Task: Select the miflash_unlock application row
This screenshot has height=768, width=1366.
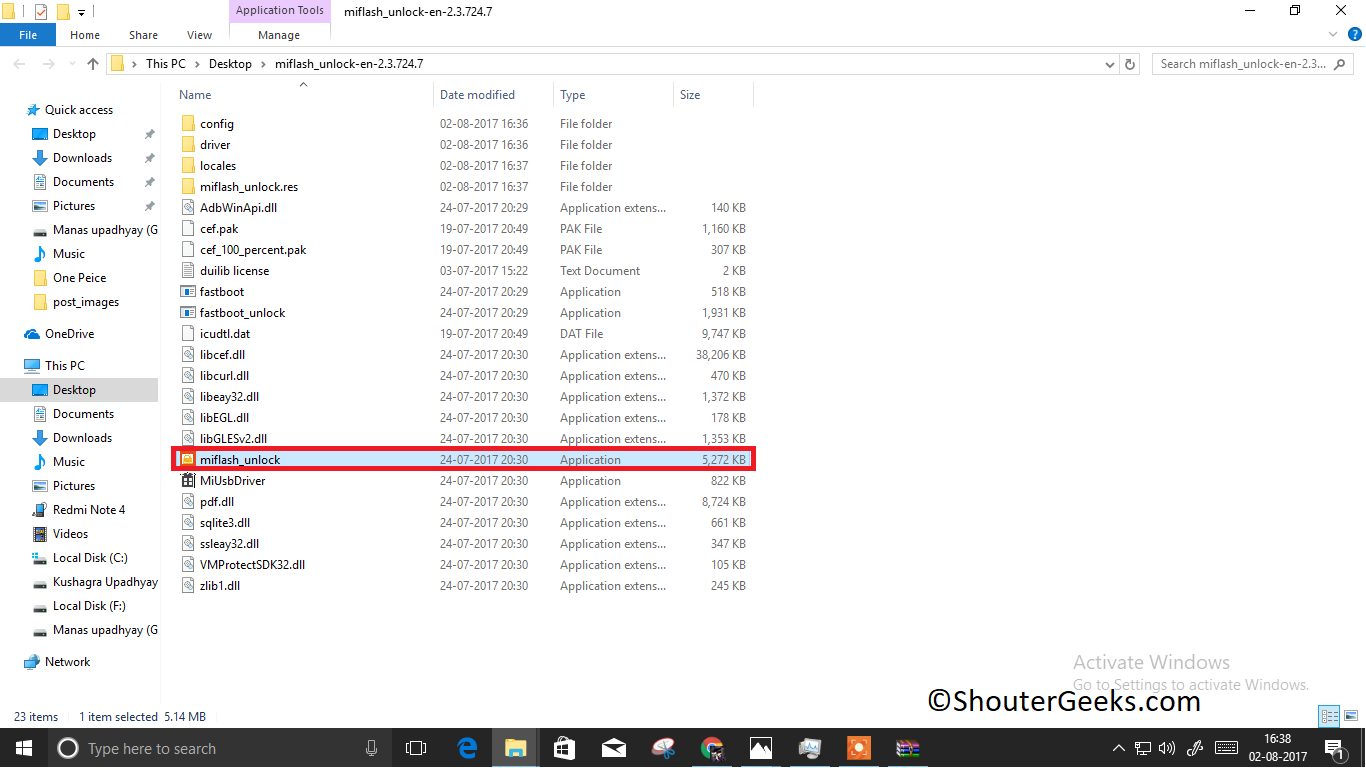Action: click(x=464, y=460)
